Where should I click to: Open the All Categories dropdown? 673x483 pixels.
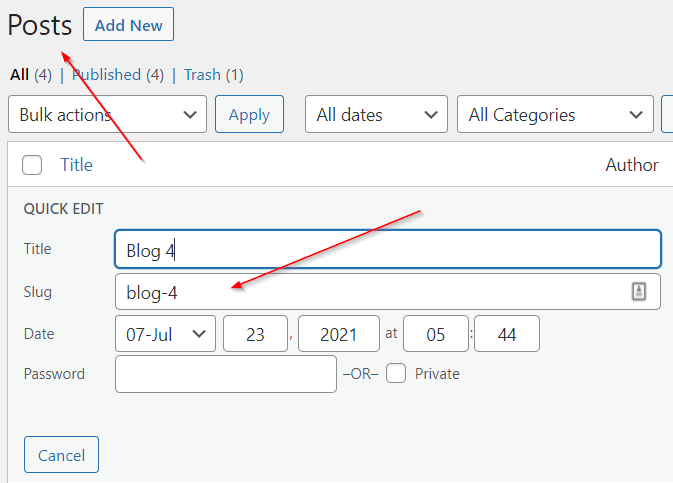click(x=555, y=115)
